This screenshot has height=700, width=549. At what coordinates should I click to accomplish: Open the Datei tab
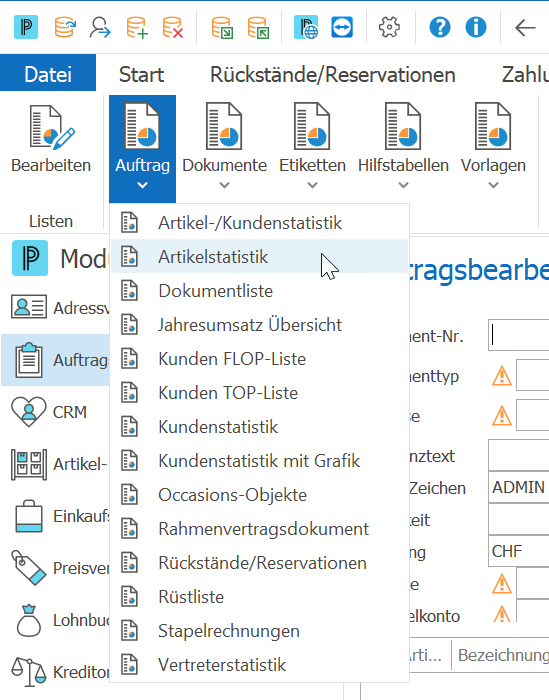(48, 74)
